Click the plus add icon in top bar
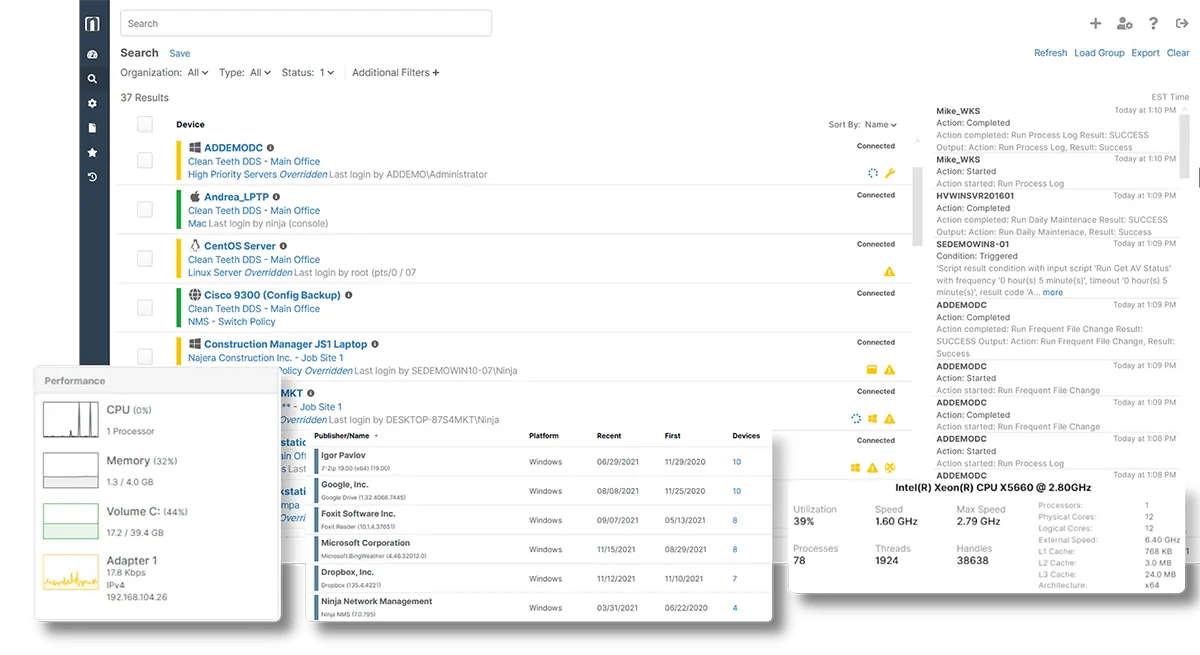Screen dimensions: 1200x655 pos(1095,24)
